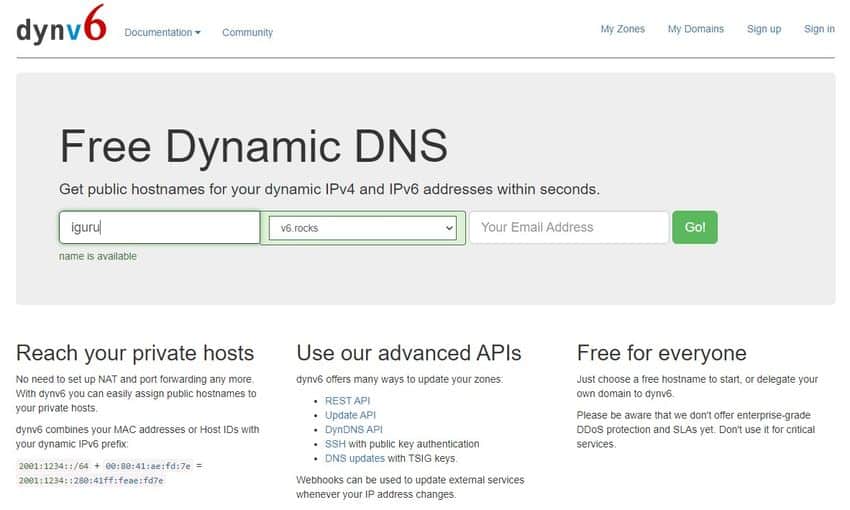
Task: Go to My Zones
Action: 622,29
